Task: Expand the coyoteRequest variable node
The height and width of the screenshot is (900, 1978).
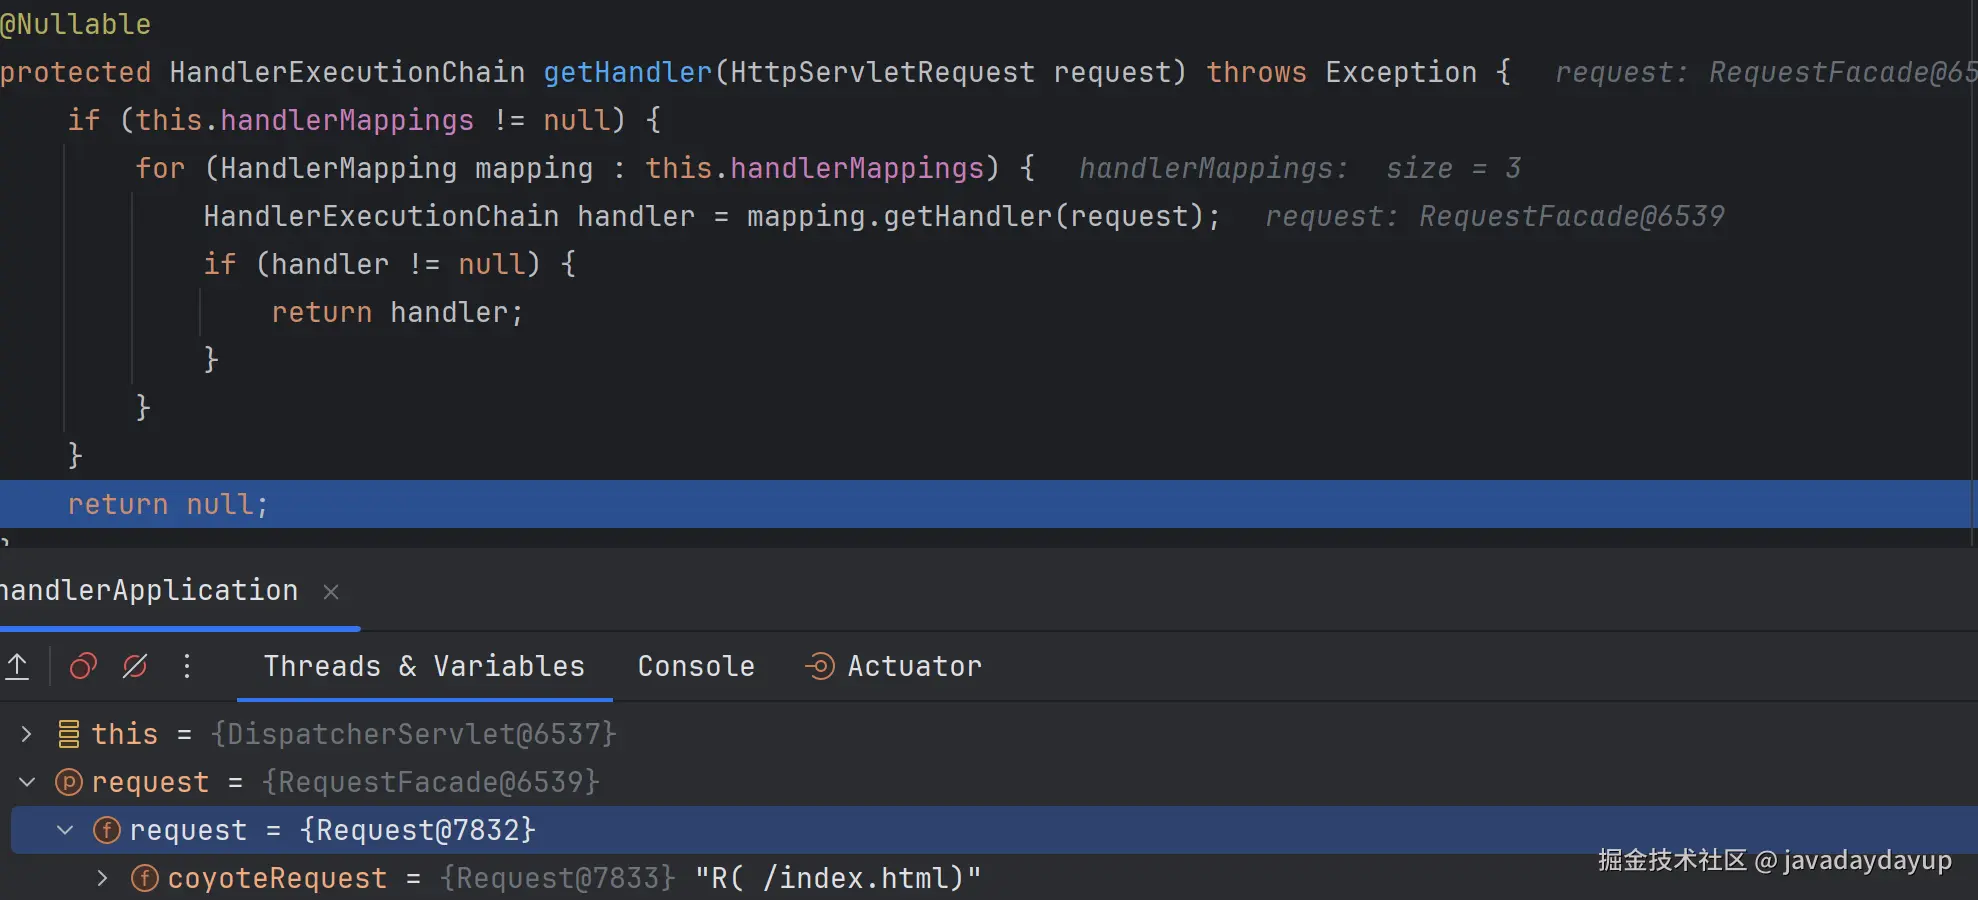Action: [x=102, y=878]
